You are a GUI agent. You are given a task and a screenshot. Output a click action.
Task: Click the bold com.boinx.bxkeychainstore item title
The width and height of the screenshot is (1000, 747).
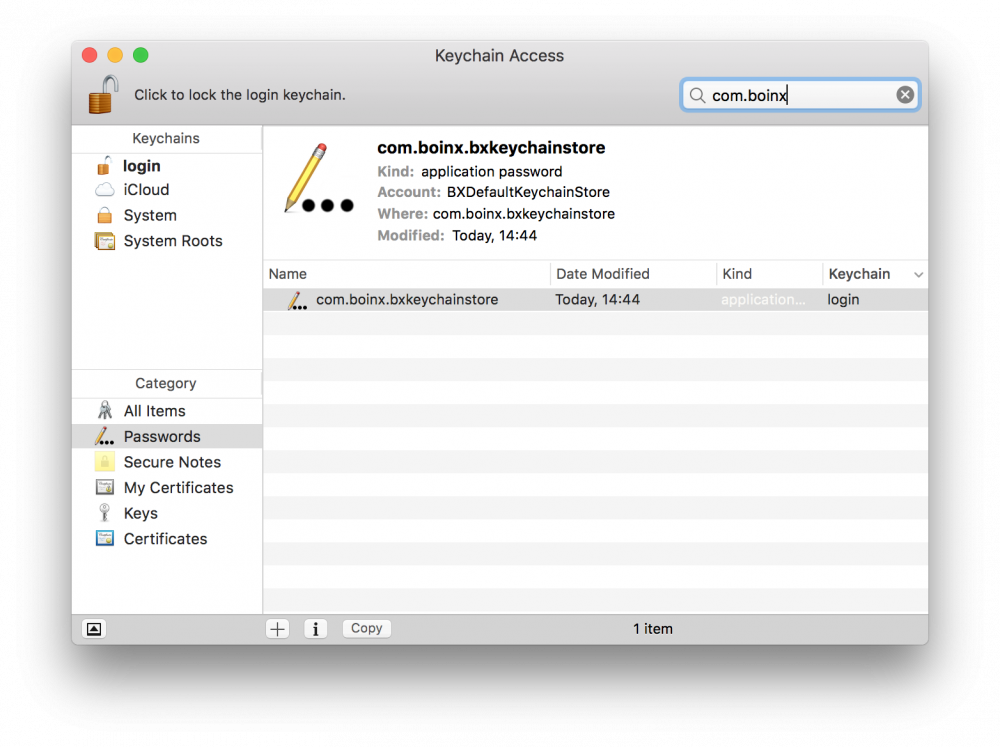[x=491, y=147]
